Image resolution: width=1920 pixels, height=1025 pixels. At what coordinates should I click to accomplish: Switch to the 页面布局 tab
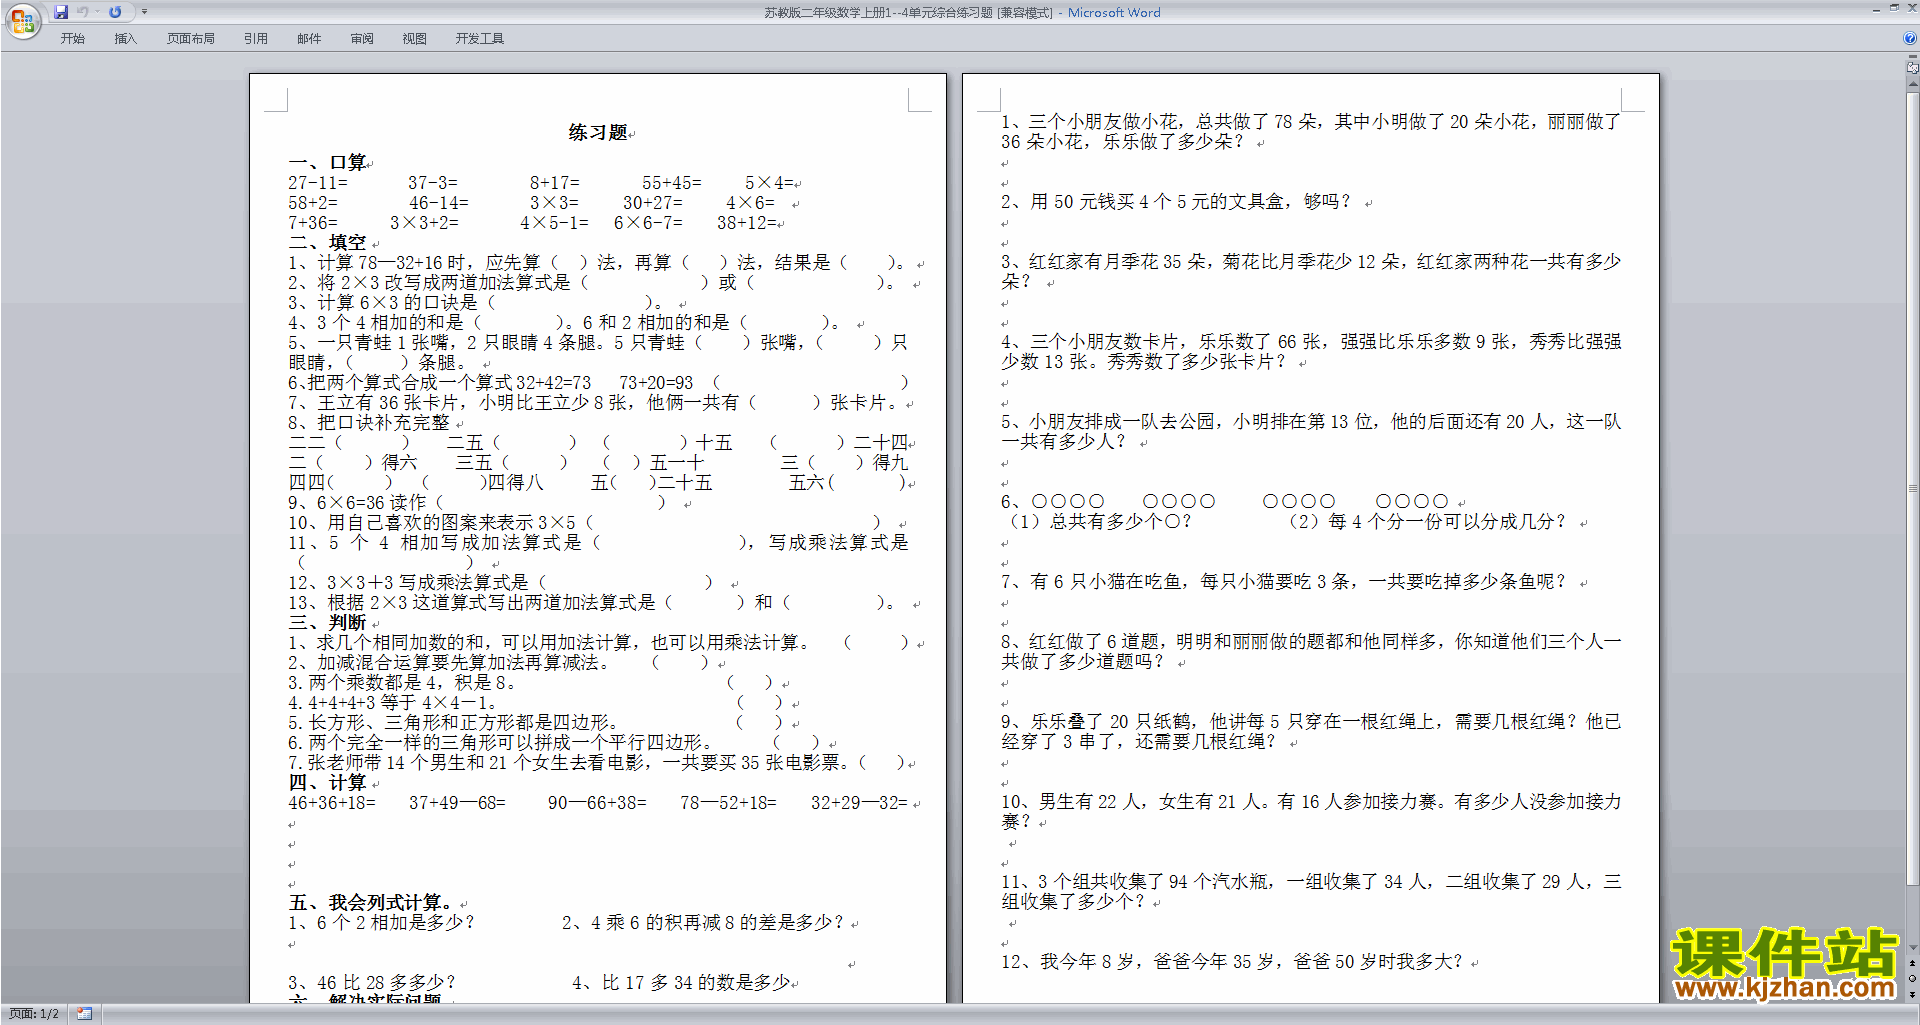(x=191, y=39)
